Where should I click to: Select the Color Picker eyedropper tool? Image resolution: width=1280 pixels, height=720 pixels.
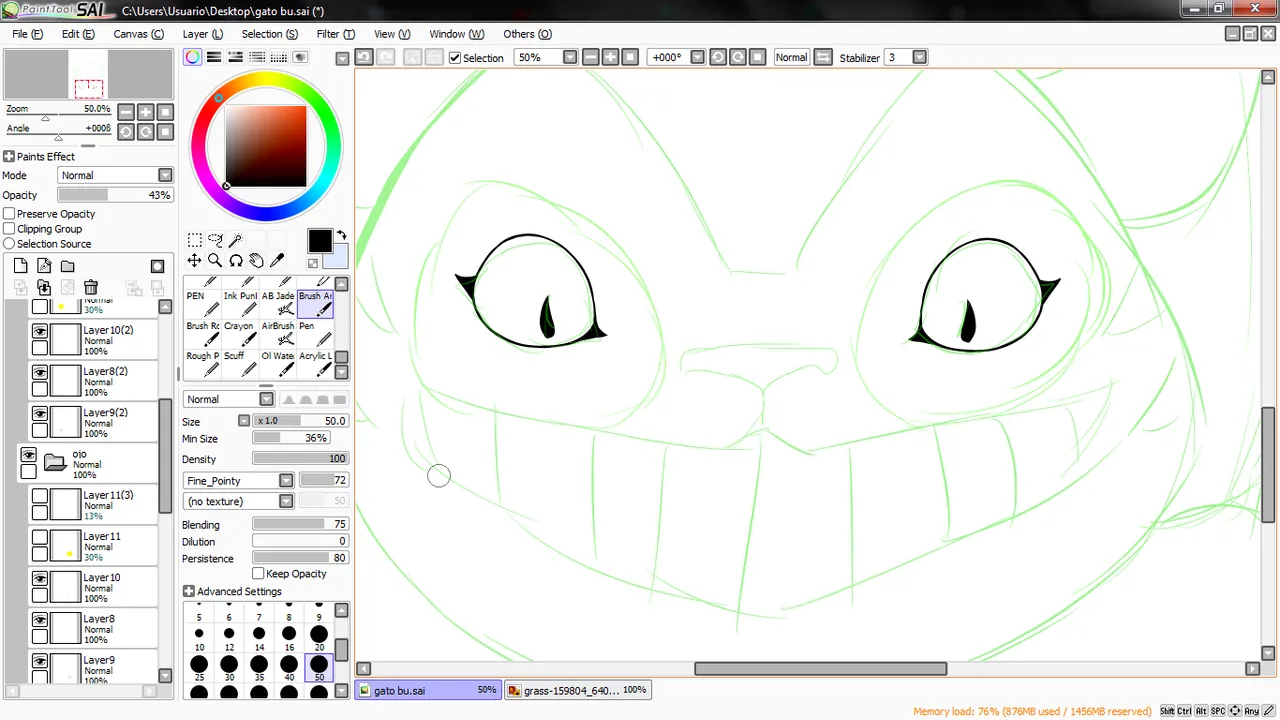click(x=277, y=261)
